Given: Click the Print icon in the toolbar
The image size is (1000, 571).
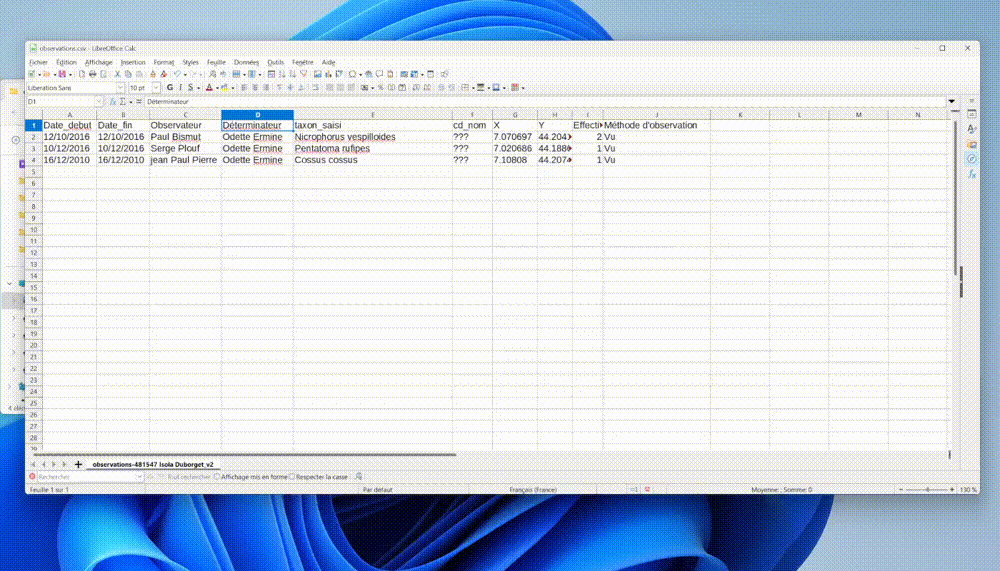Looking at the screenshot, I should coord(92,74).
